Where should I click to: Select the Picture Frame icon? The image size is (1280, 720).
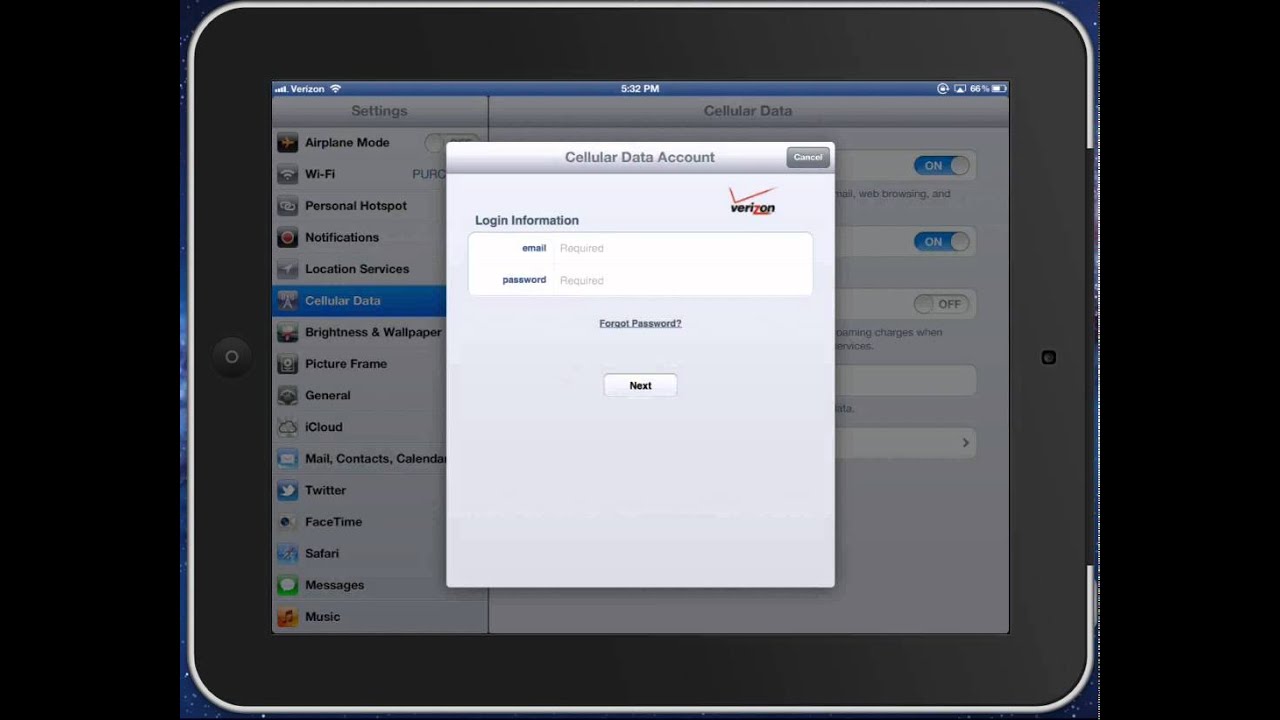[x=288, y=364]
